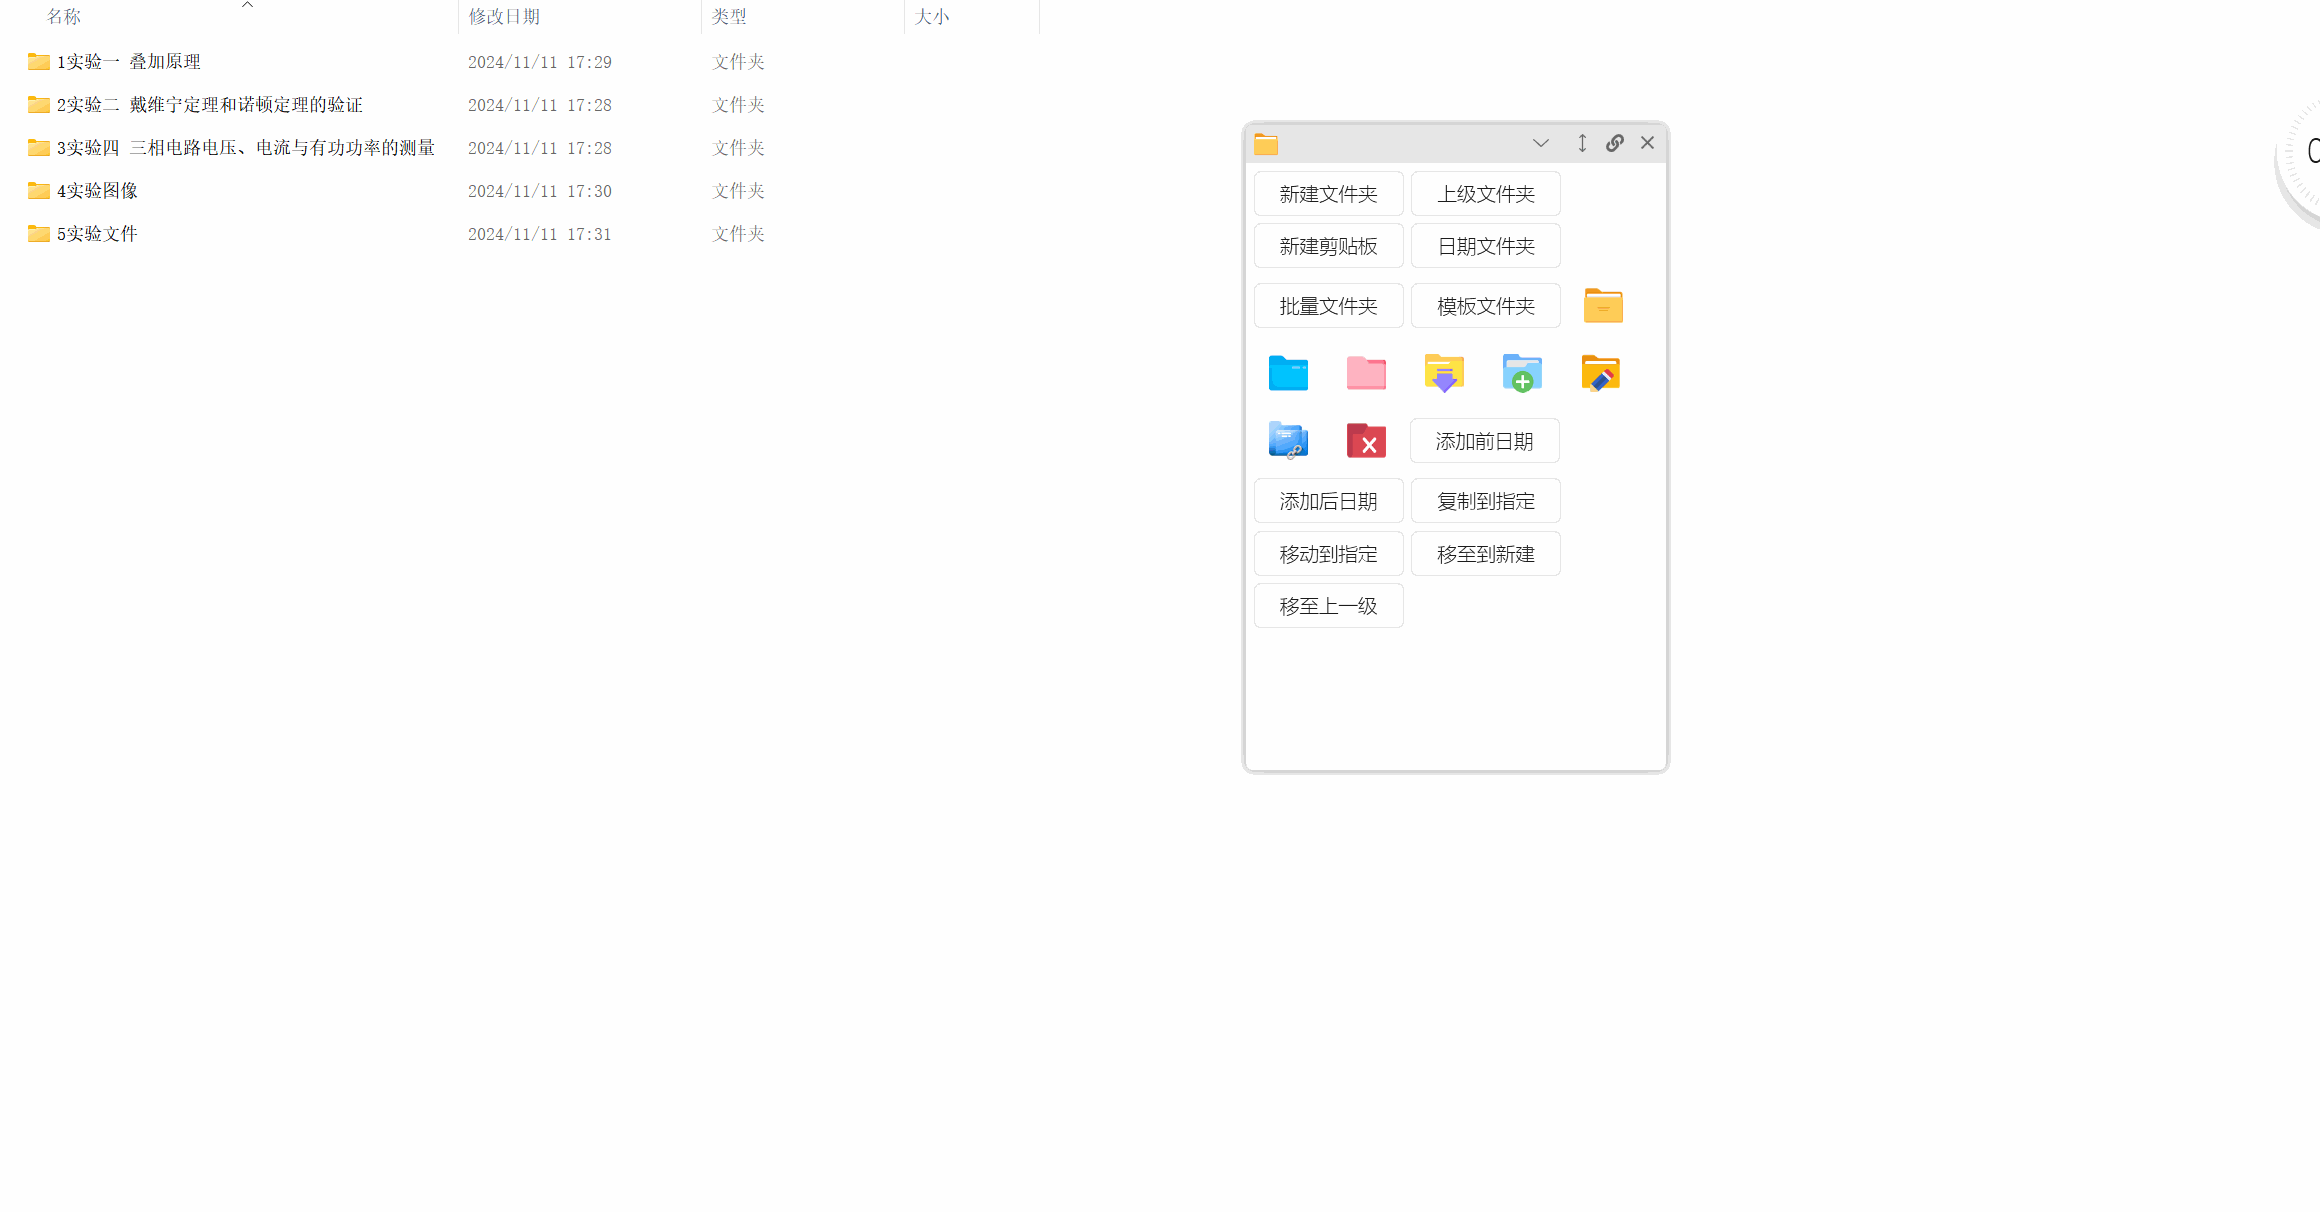Click date 2024/11/11 17:29 cell

click(540, 62)
